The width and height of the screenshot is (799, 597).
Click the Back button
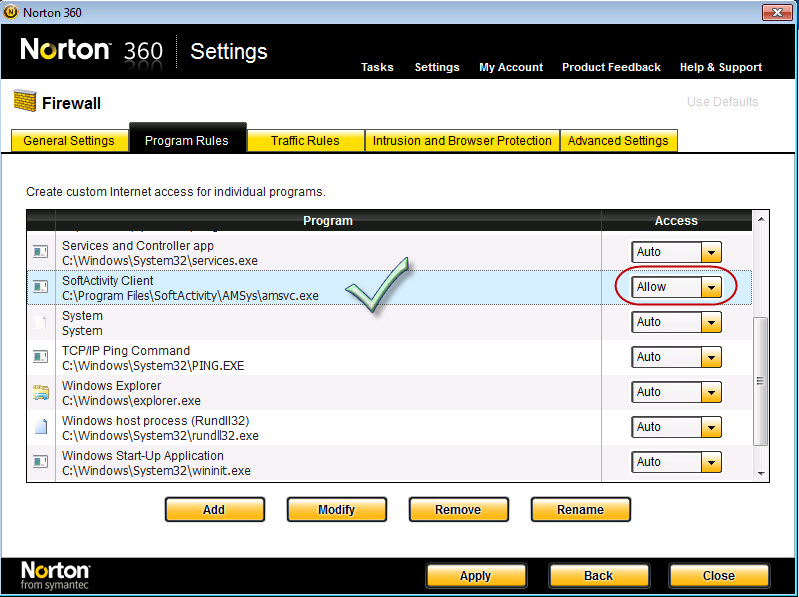click(599, 576)
